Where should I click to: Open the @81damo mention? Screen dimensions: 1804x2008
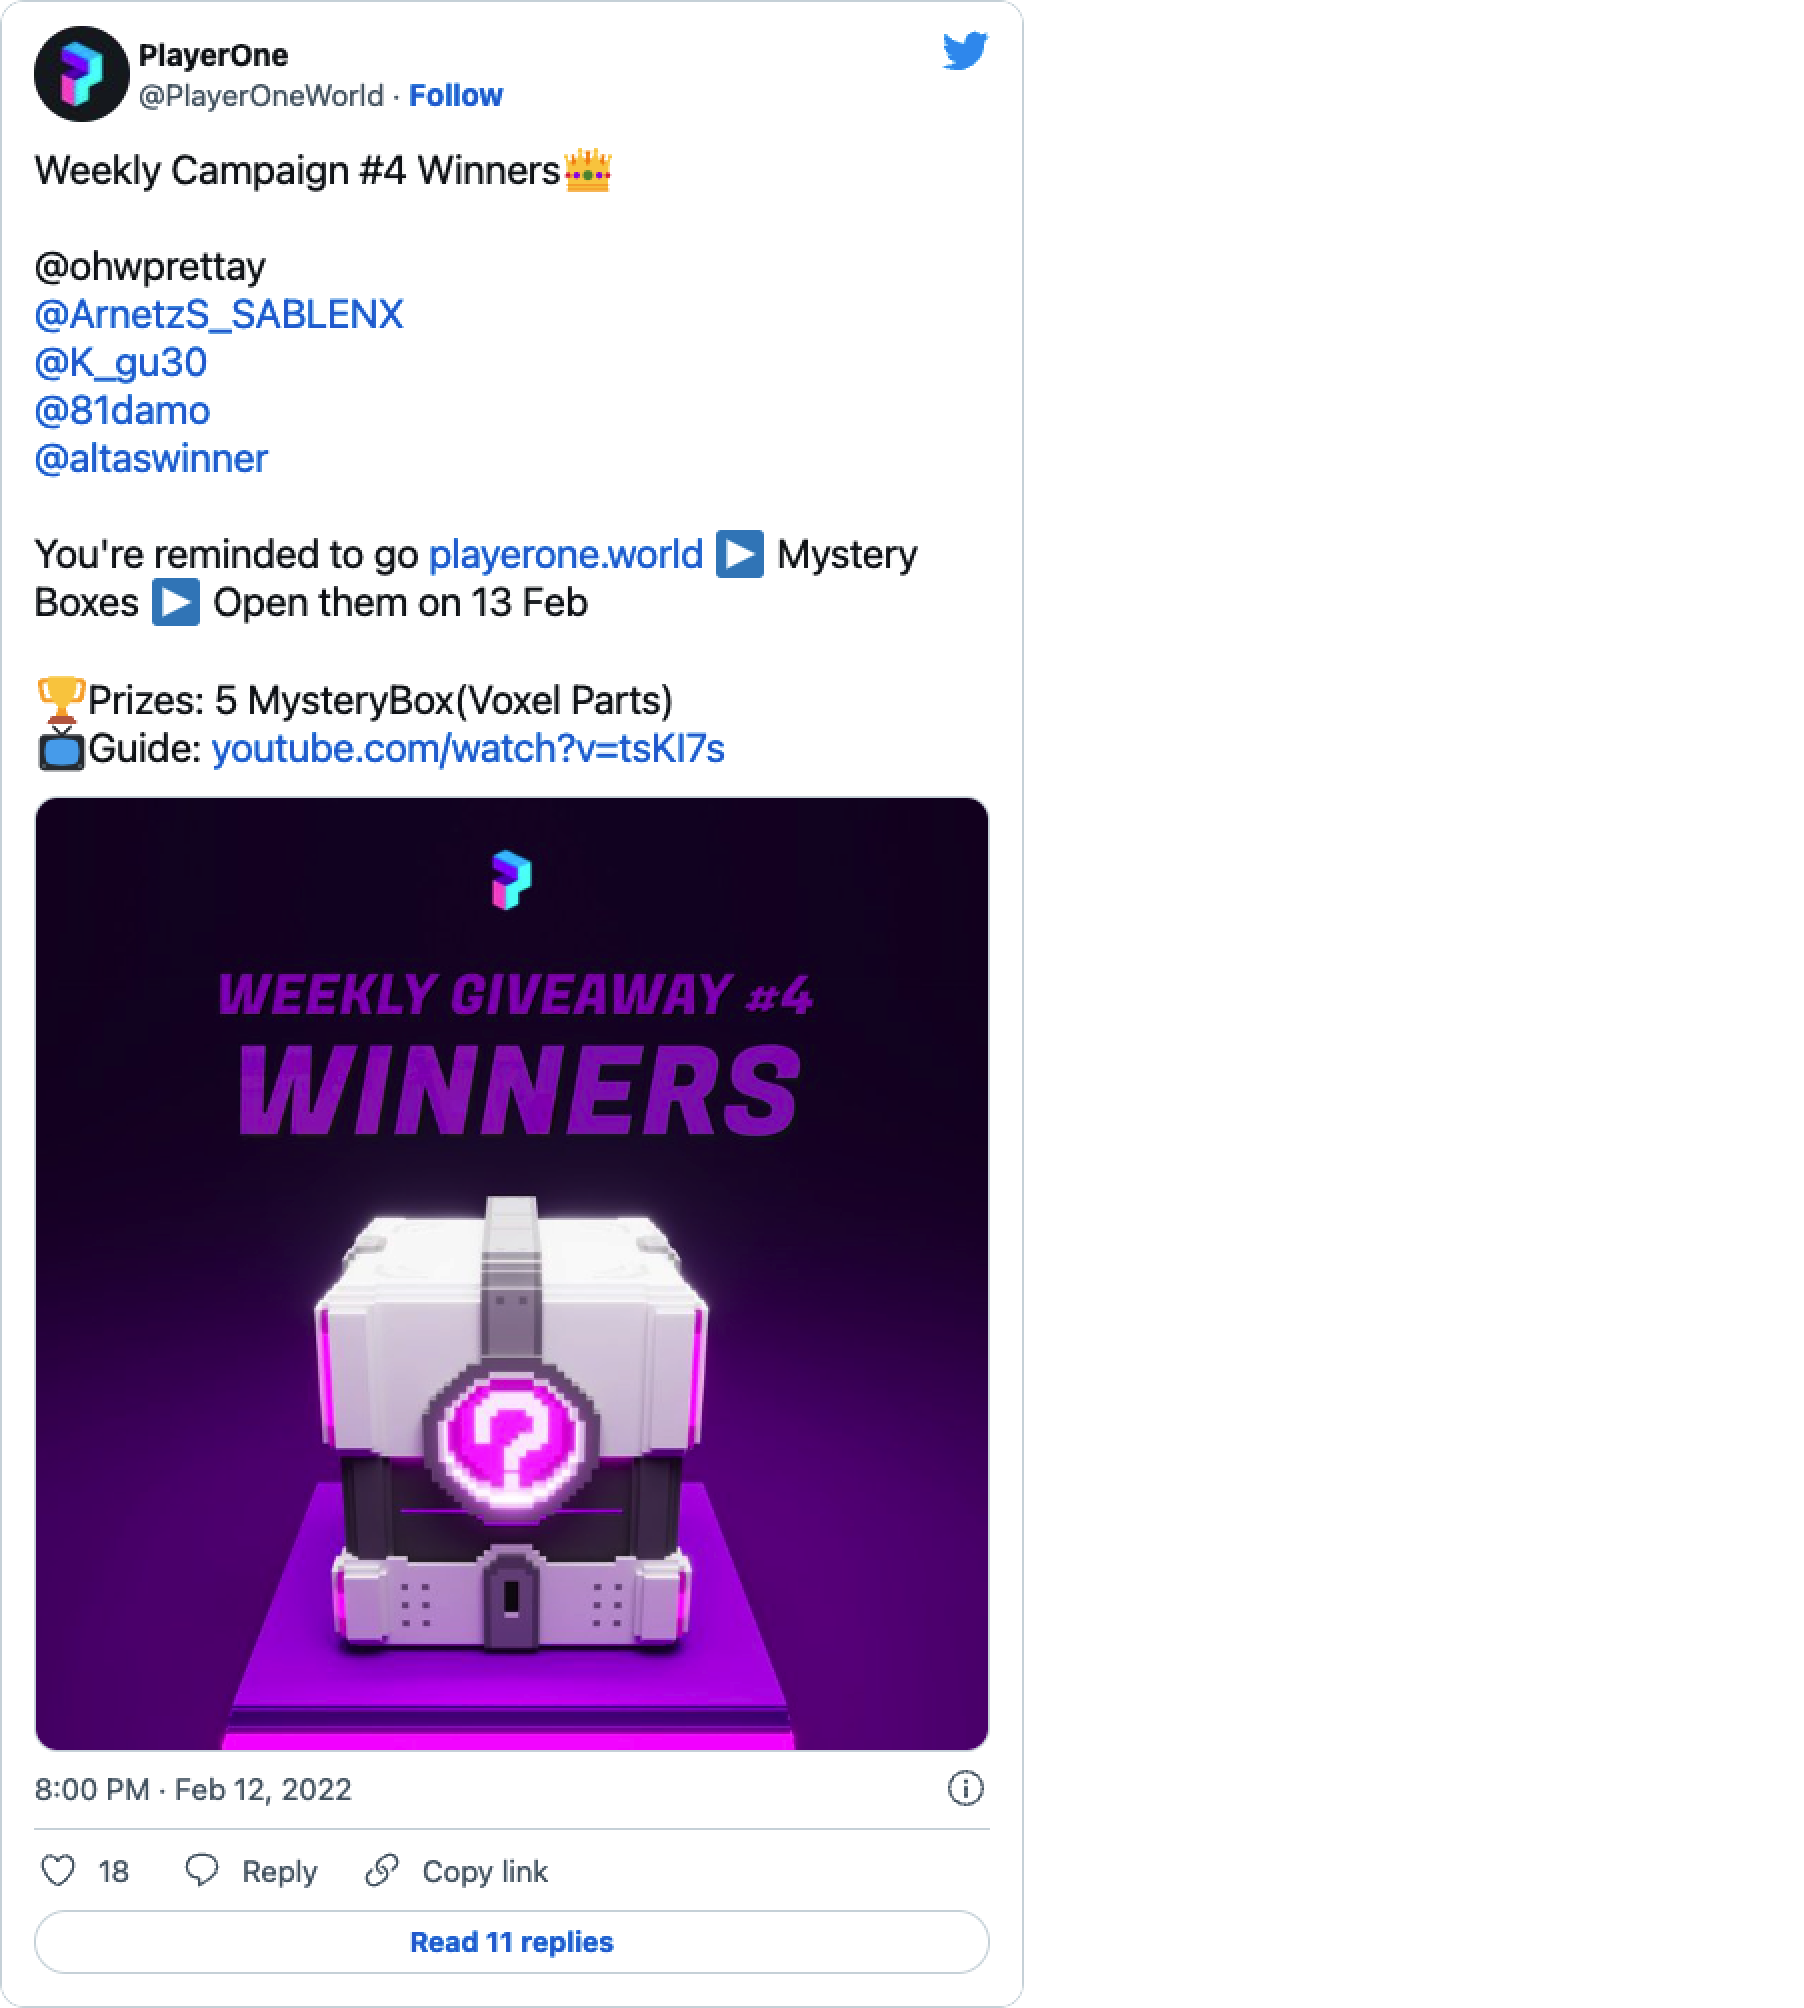pyautogui.click(x=122, y=410)
